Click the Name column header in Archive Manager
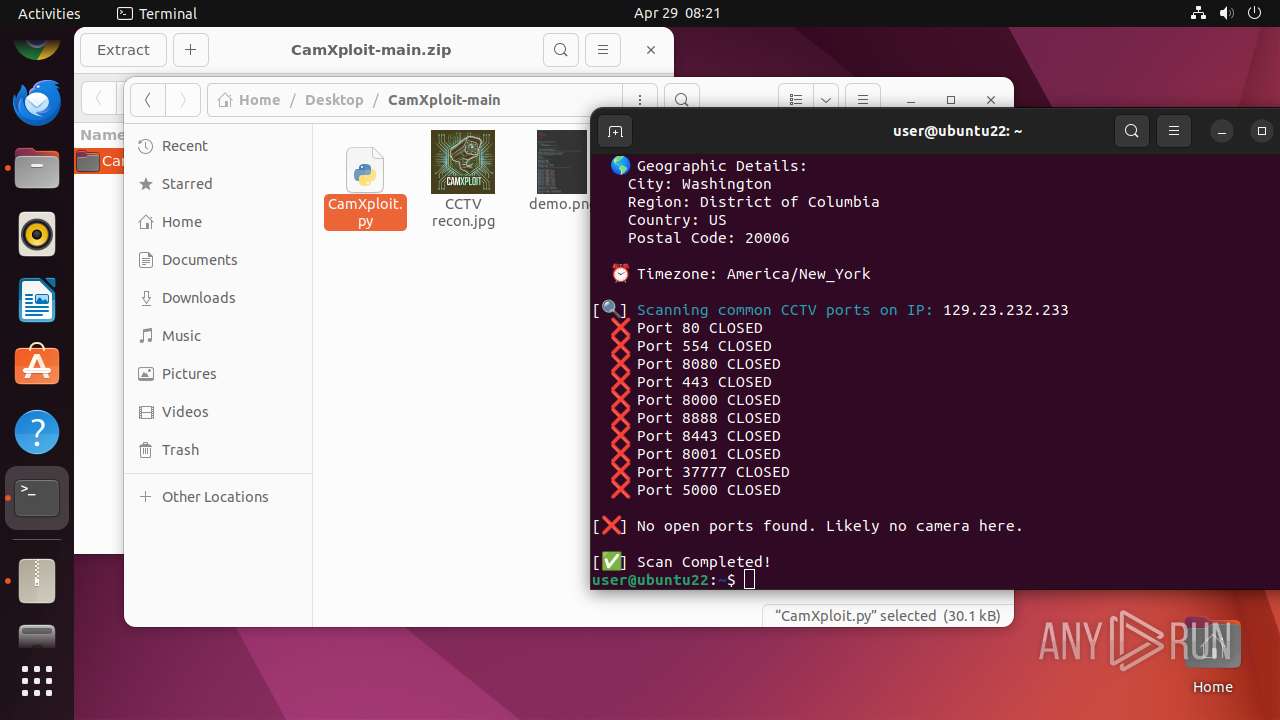 [x=102, y=135]
